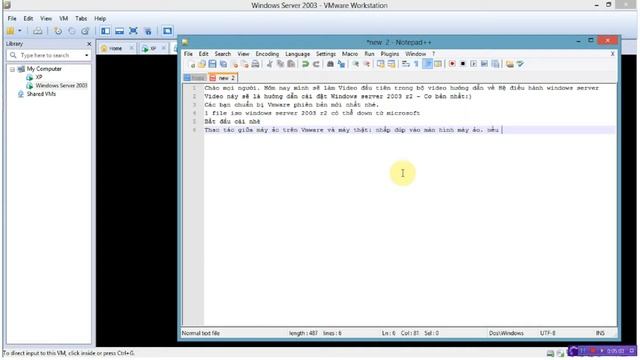The height and width of the screenshot is (360, 640).
Task: Click the Stop recording black square icon
Action: pyautogui.click(x=463, y=64)
